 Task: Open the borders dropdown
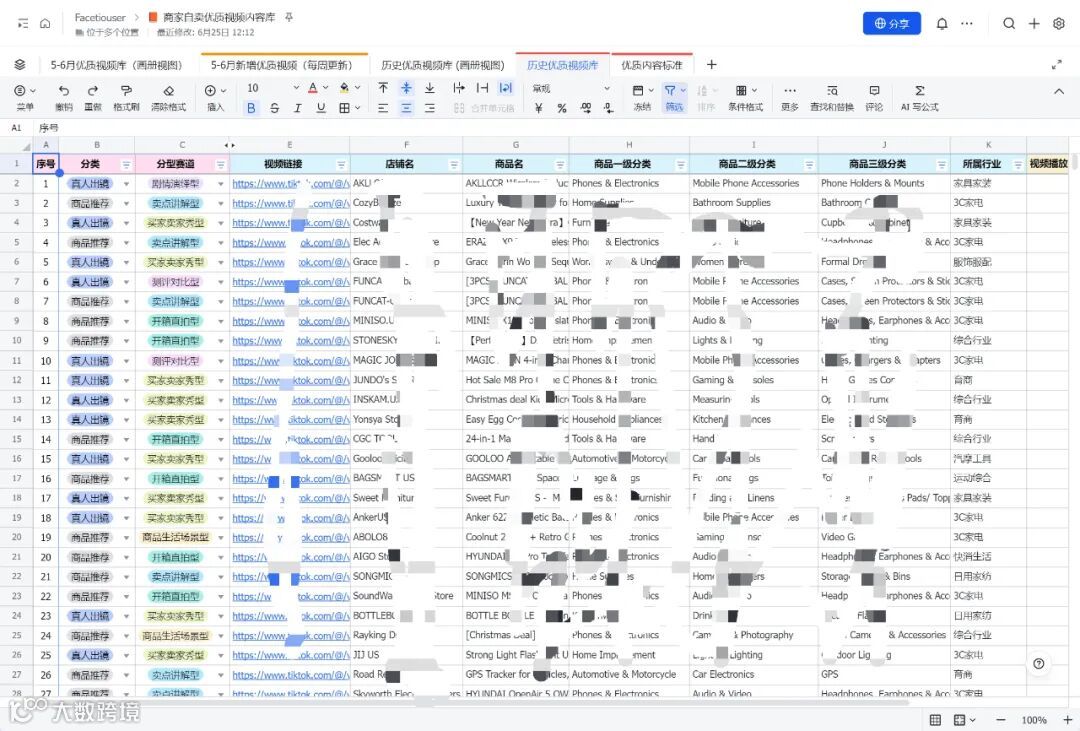pyautogui.click(x=349, y=107)
